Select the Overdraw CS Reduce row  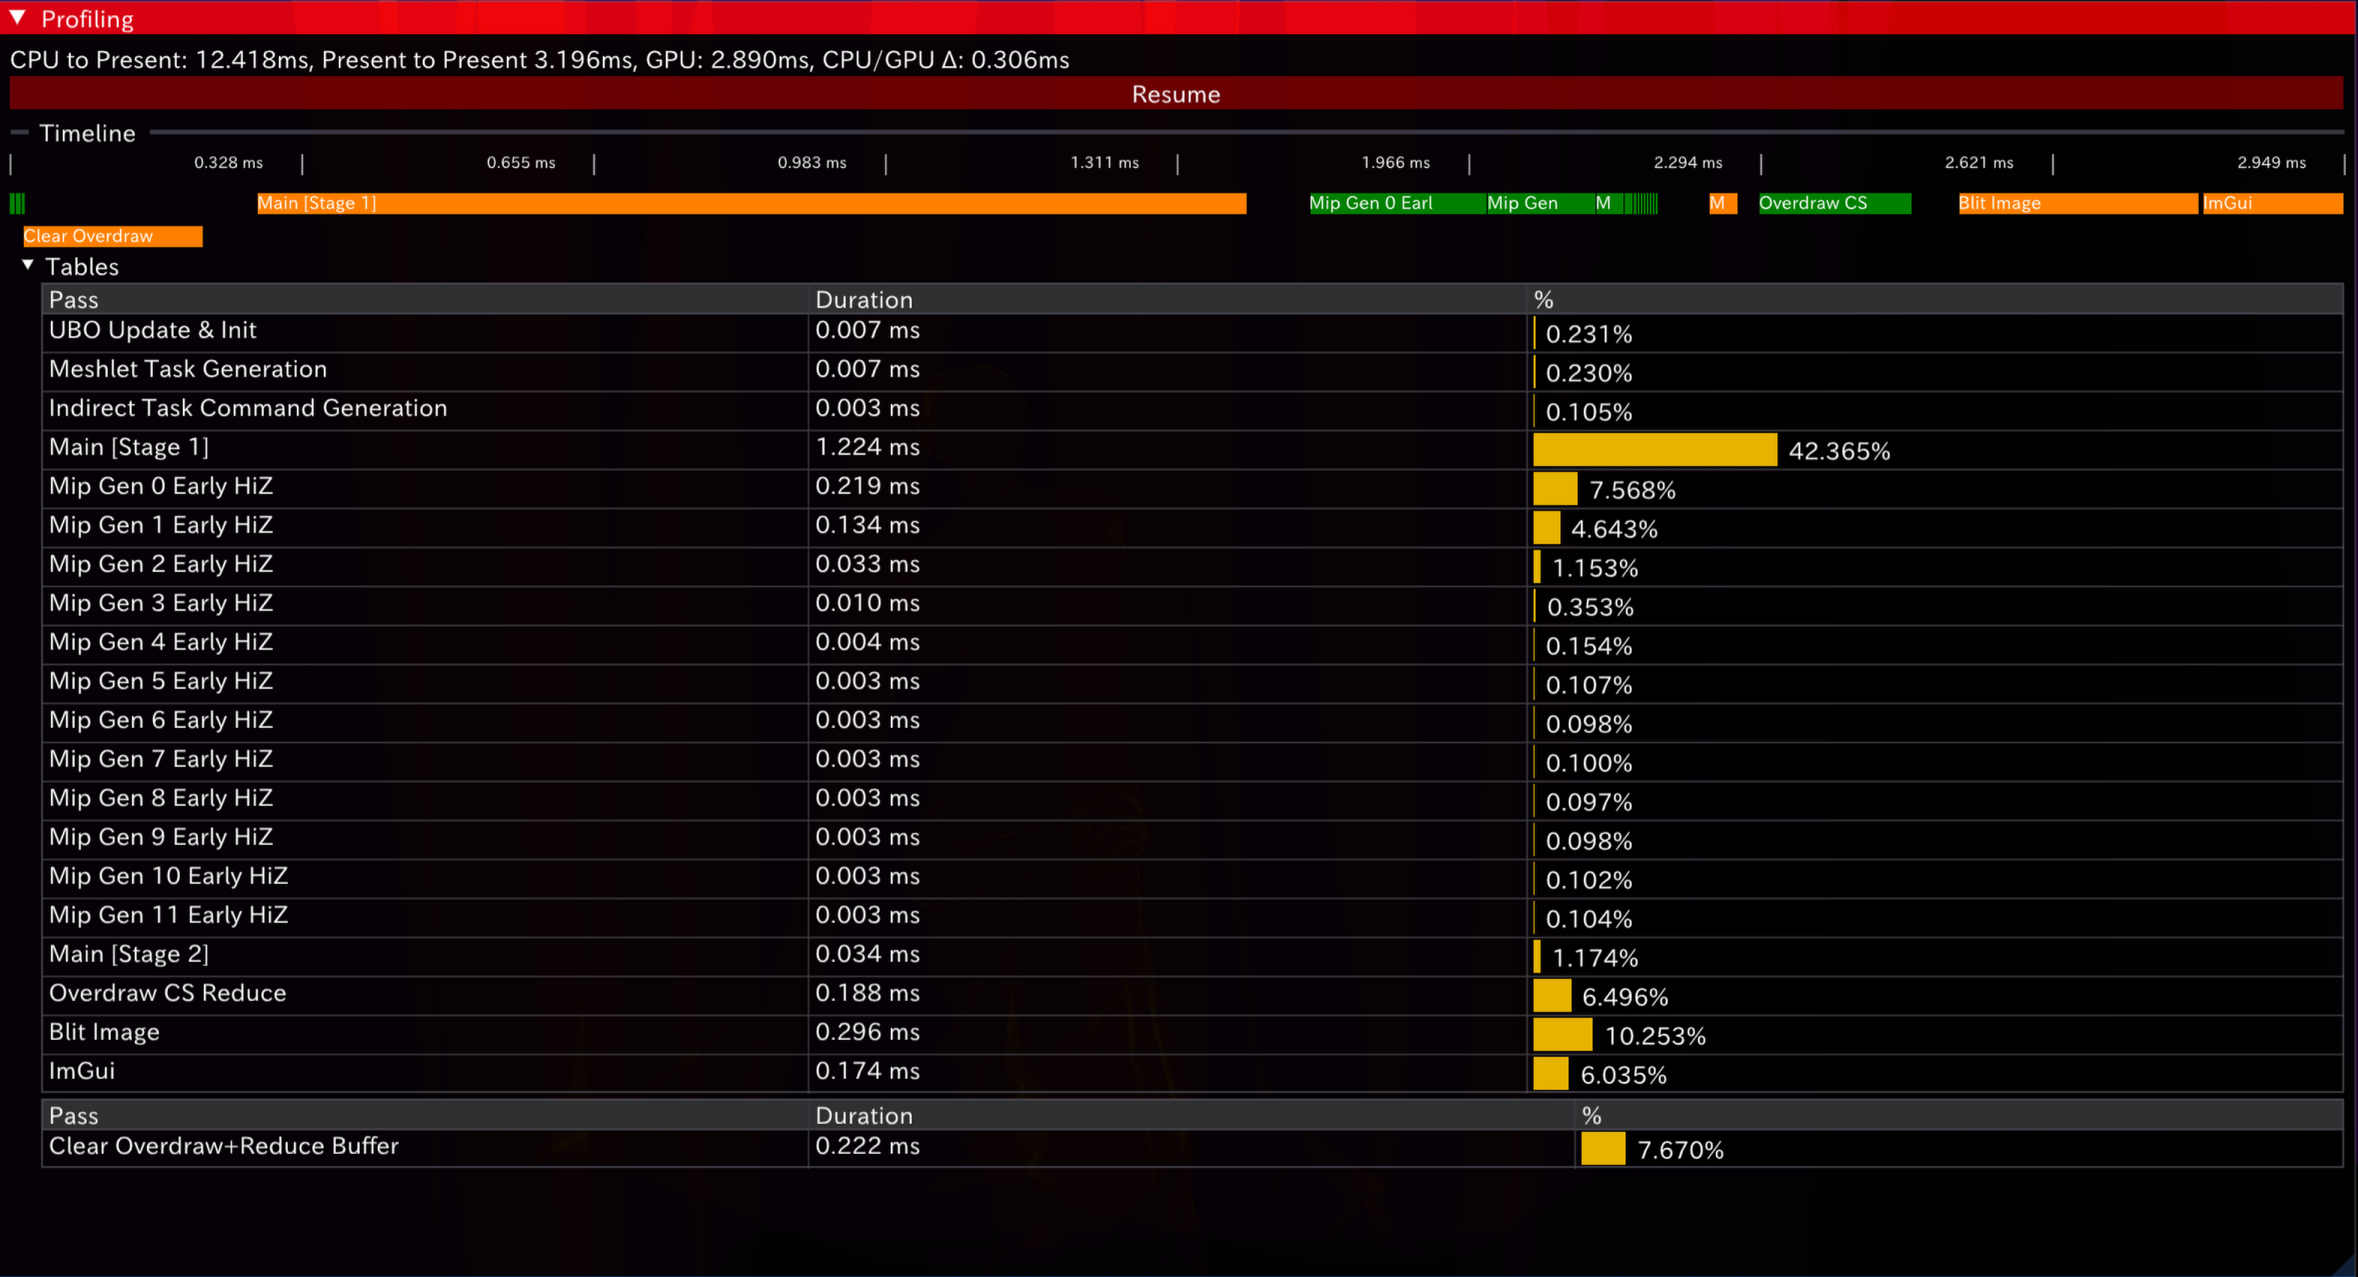[x=168, y=993]
